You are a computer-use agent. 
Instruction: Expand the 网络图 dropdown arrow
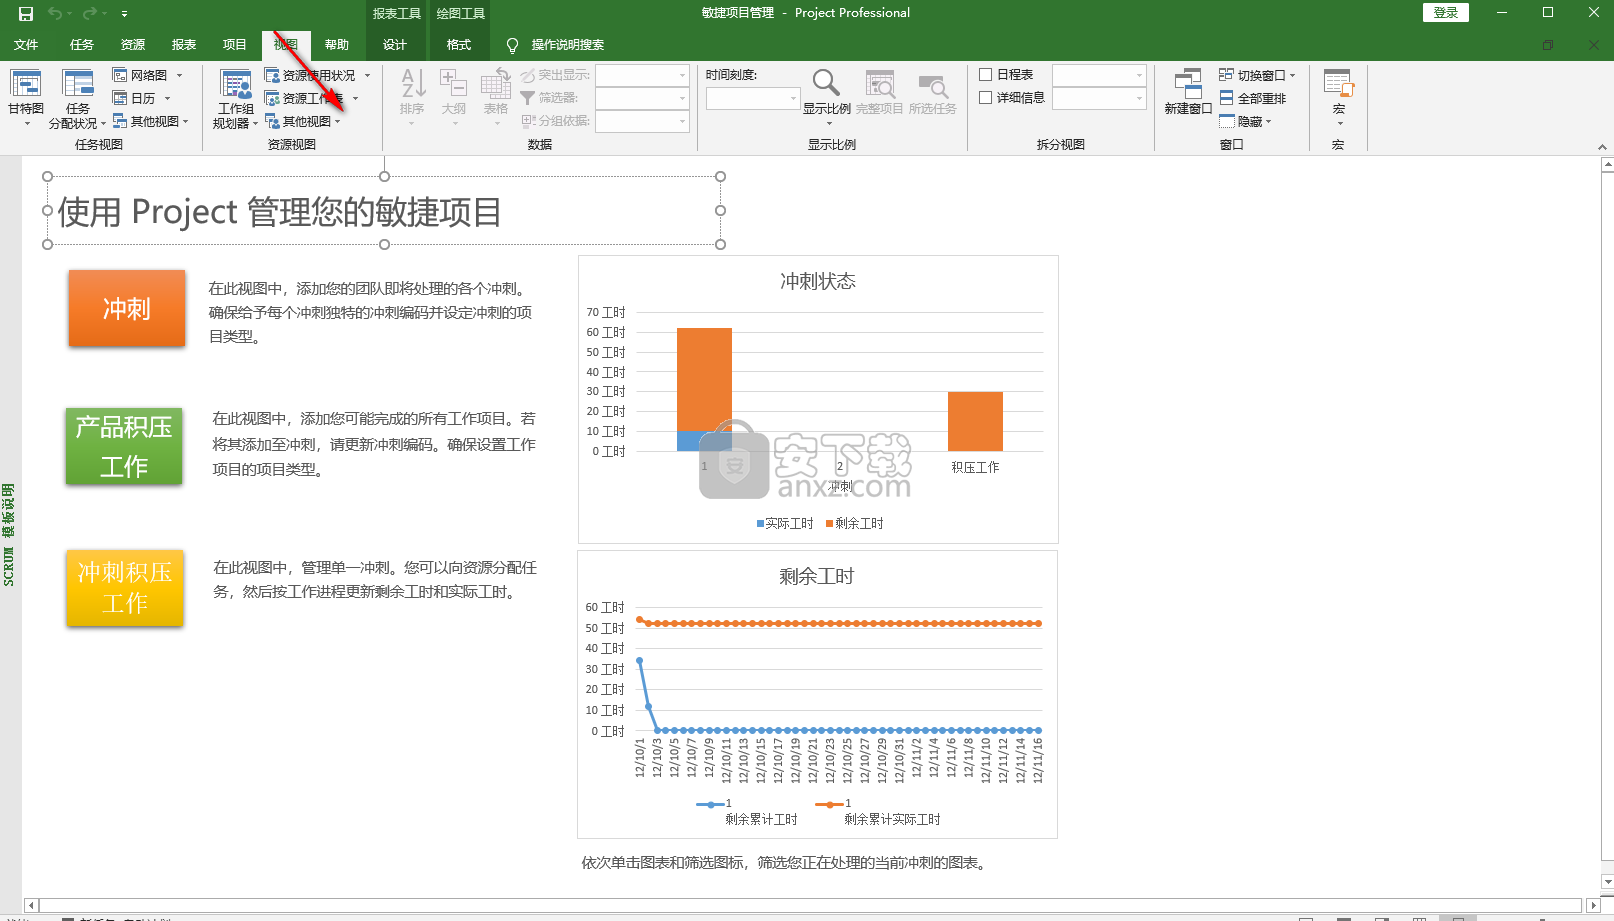click(x=180, y=75)
